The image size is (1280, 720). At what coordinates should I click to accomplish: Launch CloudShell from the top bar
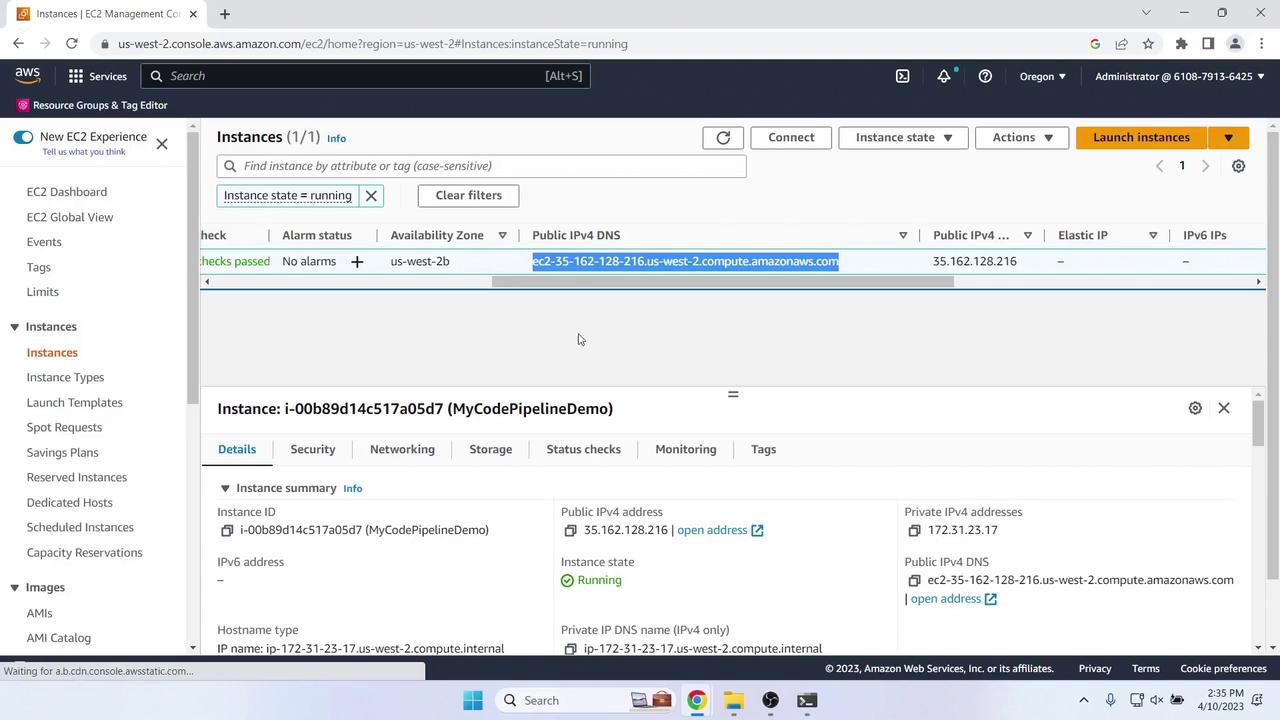(x=902, y=76)
